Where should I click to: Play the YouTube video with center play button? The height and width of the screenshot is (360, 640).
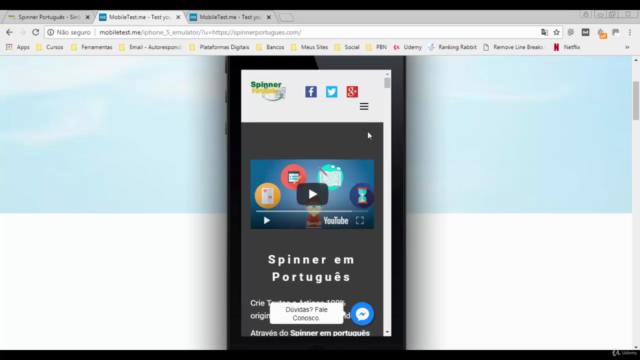click(x=312, y=194)
